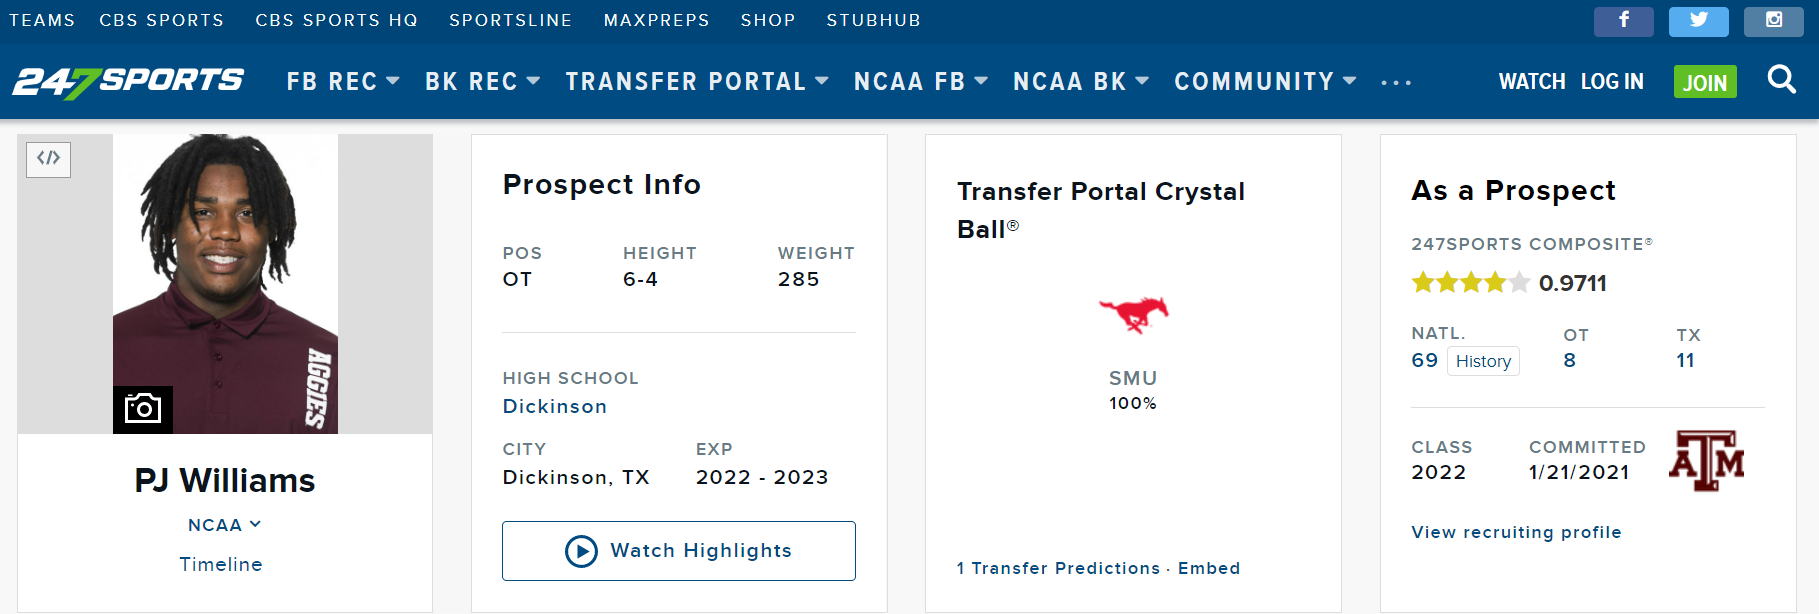The image size is (1819, 614).
Task: Open the camera photo gallery icon
Action: [143, 409]
